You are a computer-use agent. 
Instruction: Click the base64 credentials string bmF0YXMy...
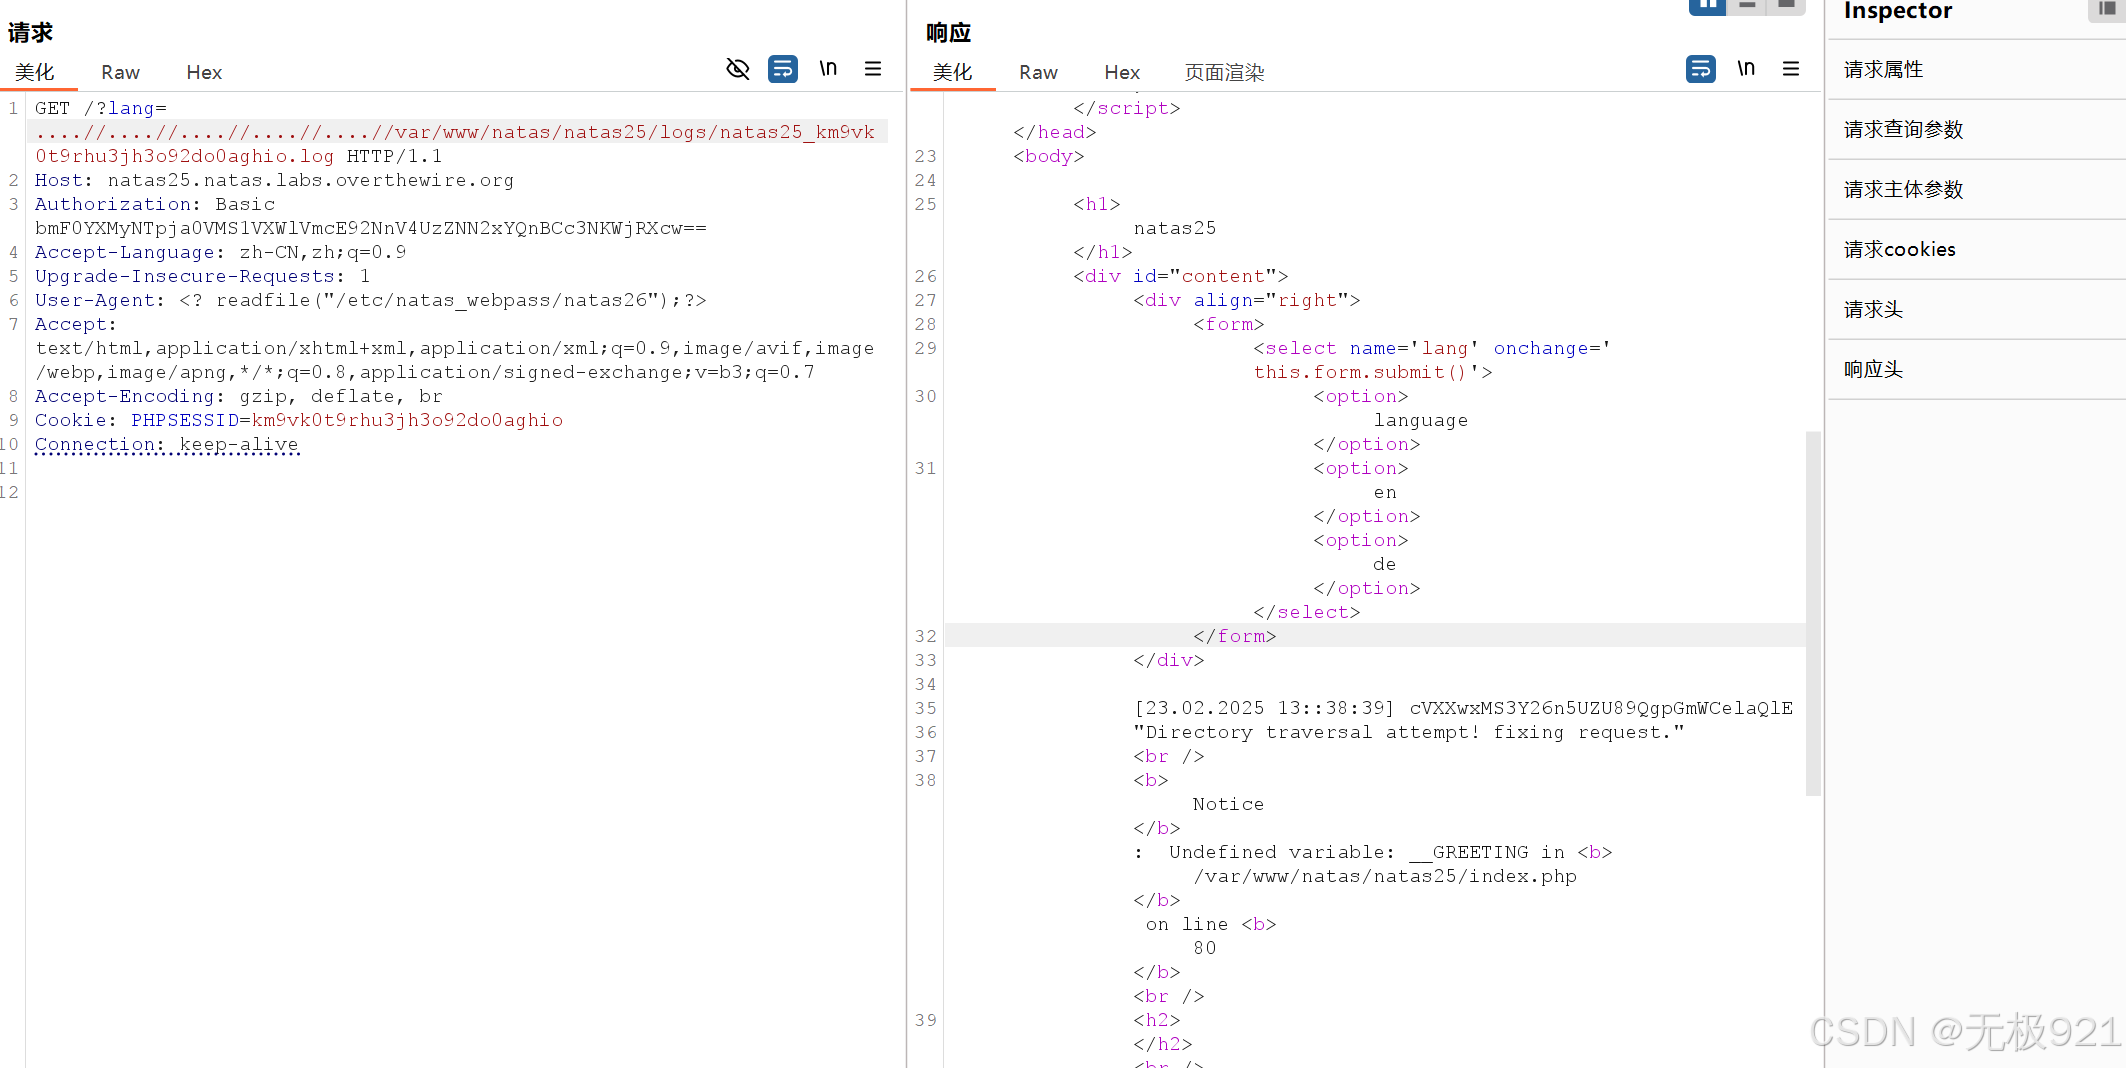(x=371, y=228)
